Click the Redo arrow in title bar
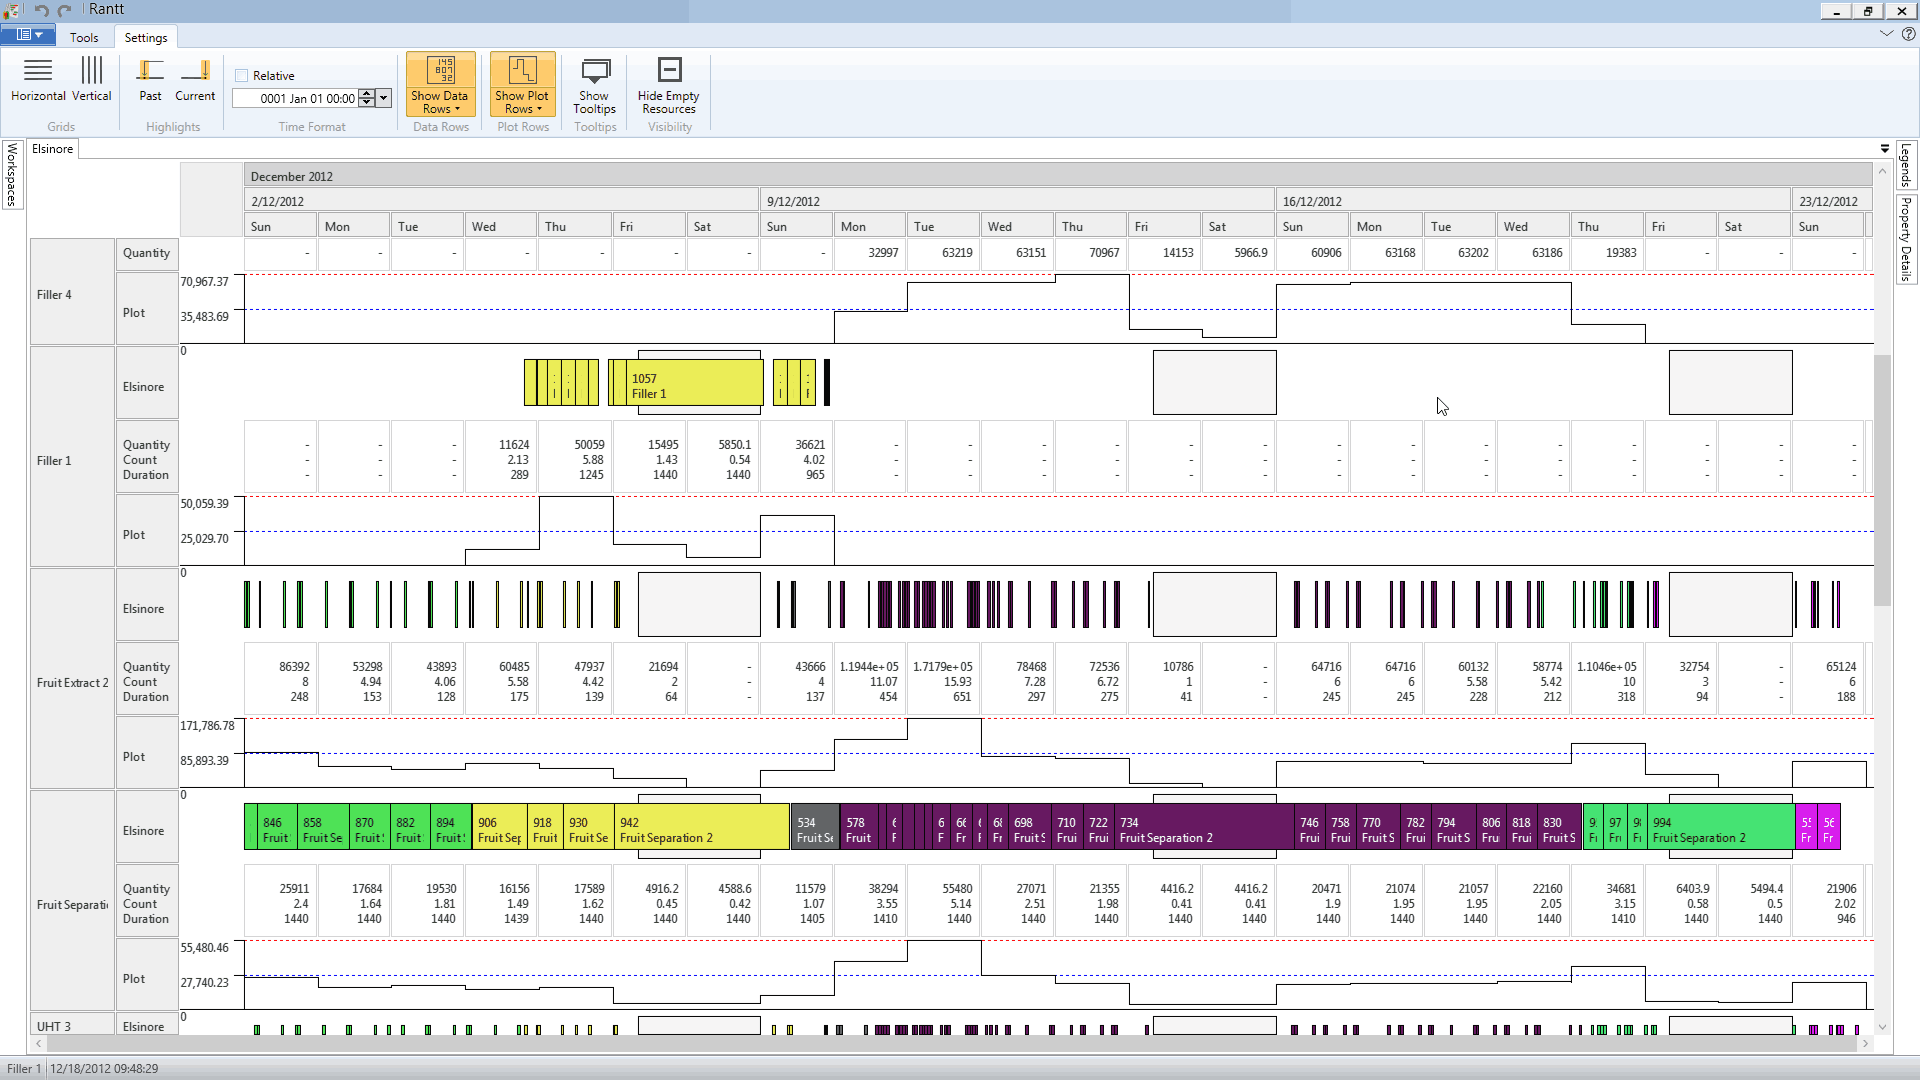This screenshot has width=1920, height=1080. click(x=65, y=10)
